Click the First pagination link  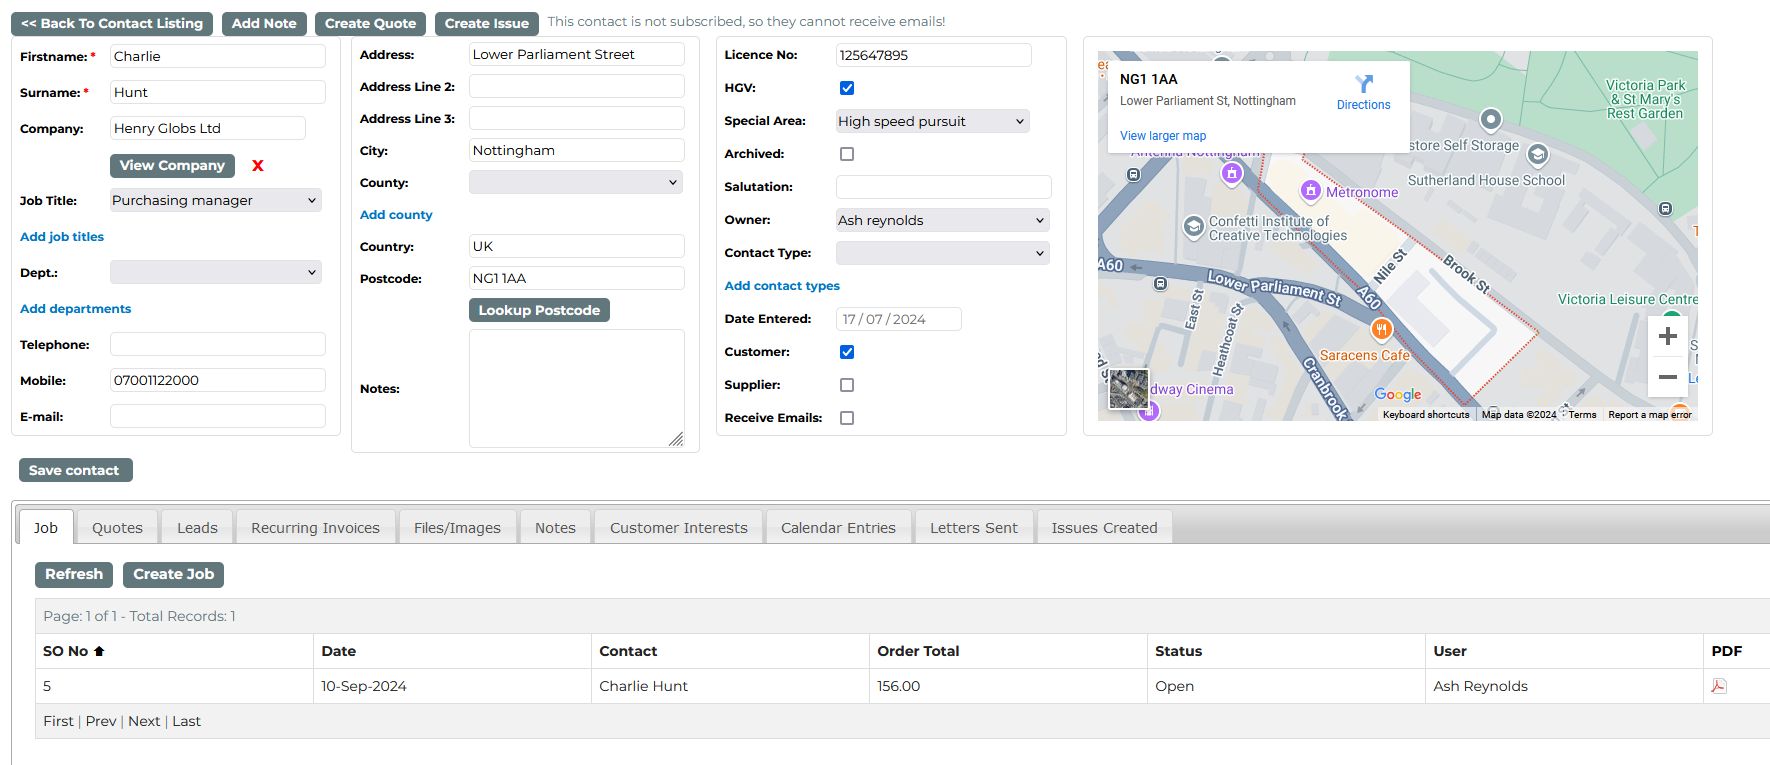tap(58, 721)
